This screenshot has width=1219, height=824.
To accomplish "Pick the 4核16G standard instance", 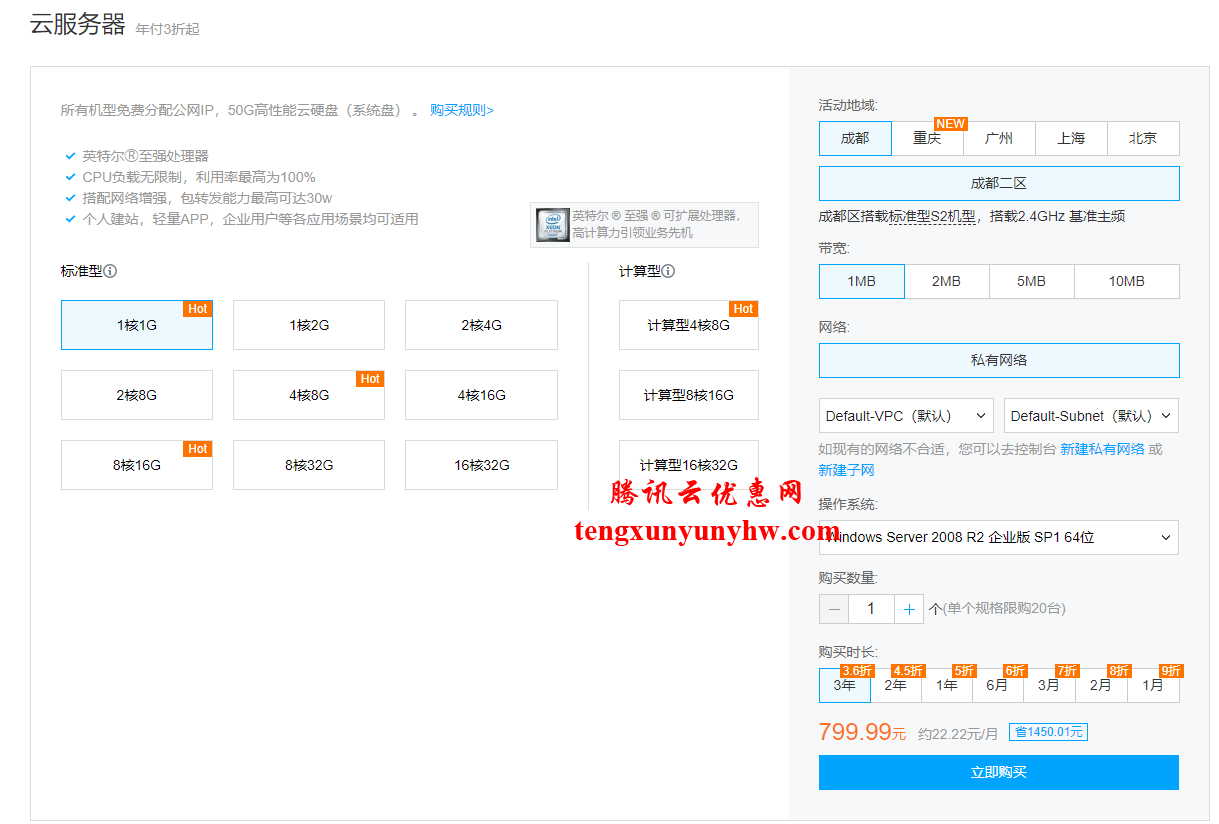I will pyautogui.click(x=481, y=395).
